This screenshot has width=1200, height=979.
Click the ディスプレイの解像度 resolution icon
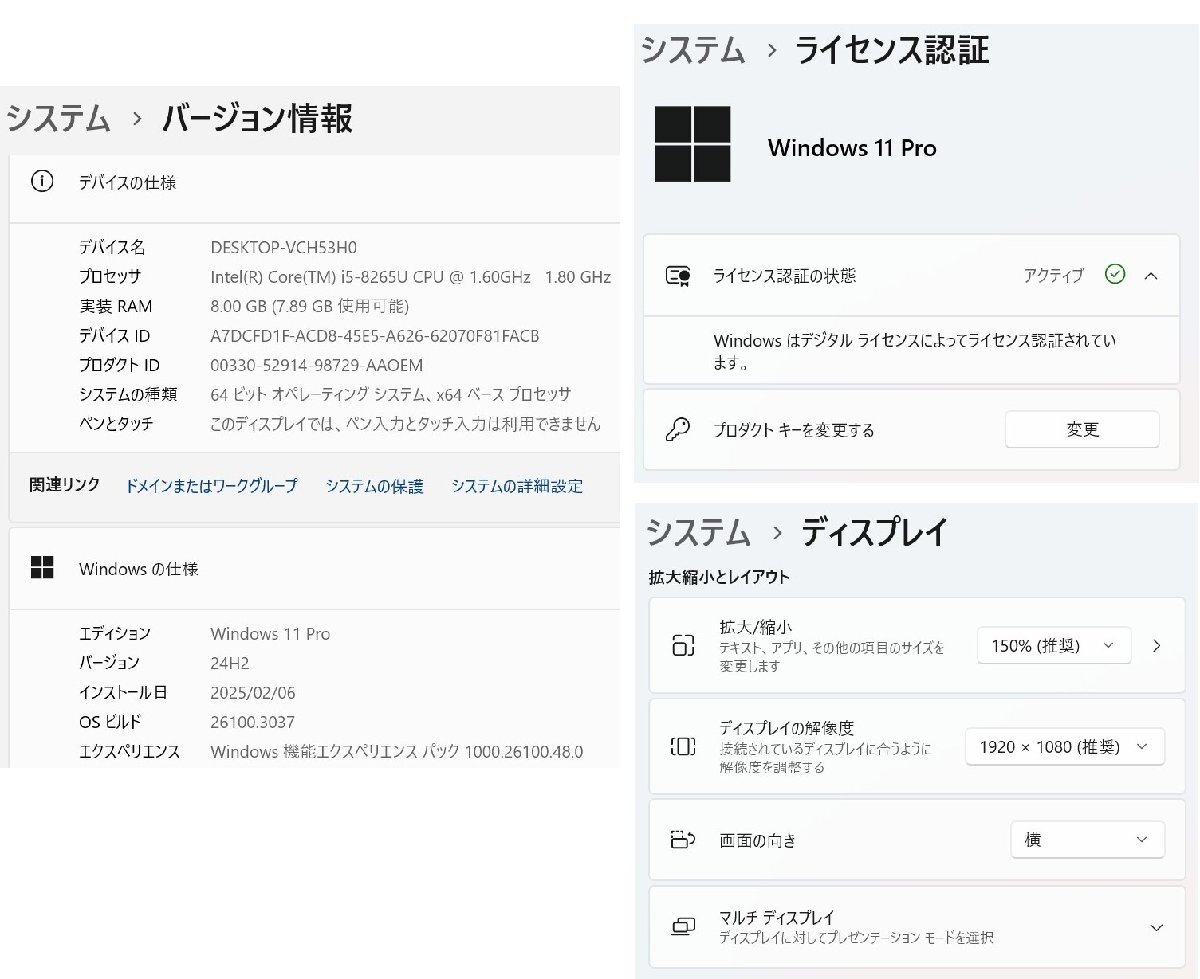(x=684, y=745)
